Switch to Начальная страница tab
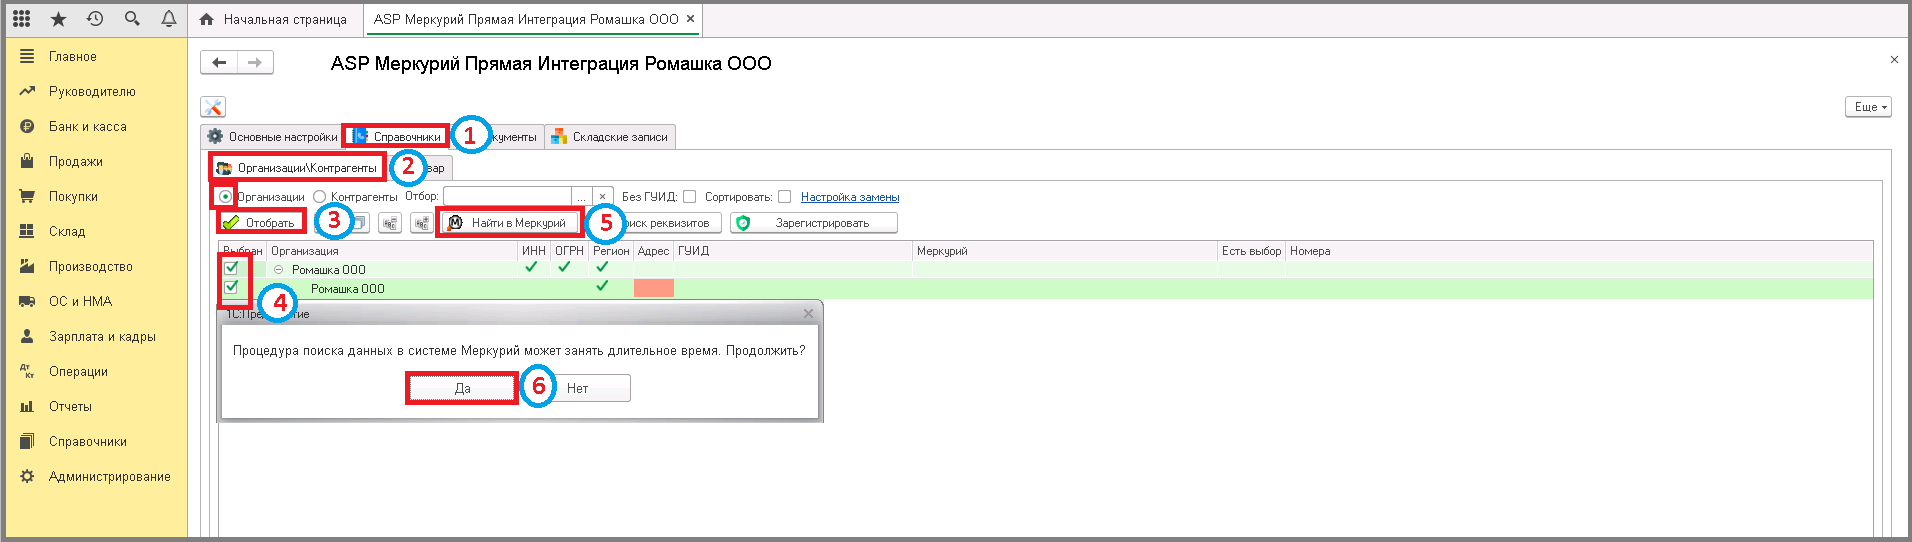This screenshot has height=542, width=1912. (x=274, y=19)
